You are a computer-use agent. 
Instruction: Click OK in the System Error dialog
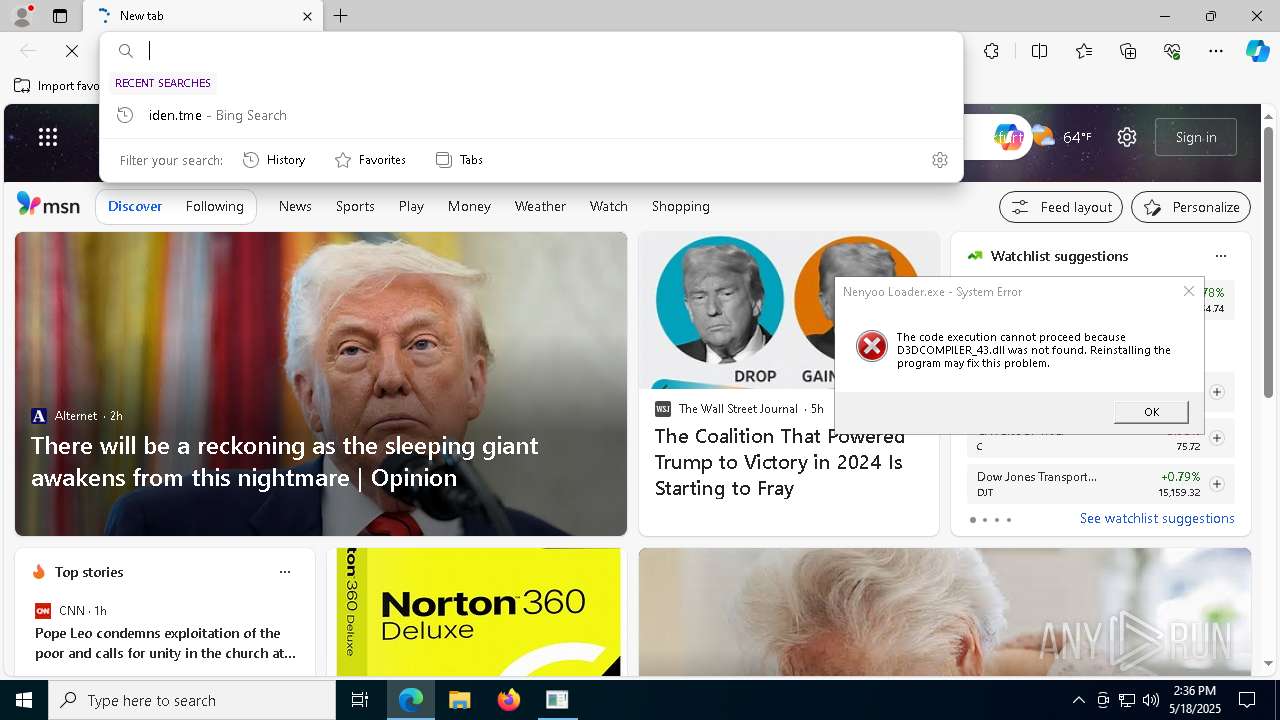(x=1151, y=412)
